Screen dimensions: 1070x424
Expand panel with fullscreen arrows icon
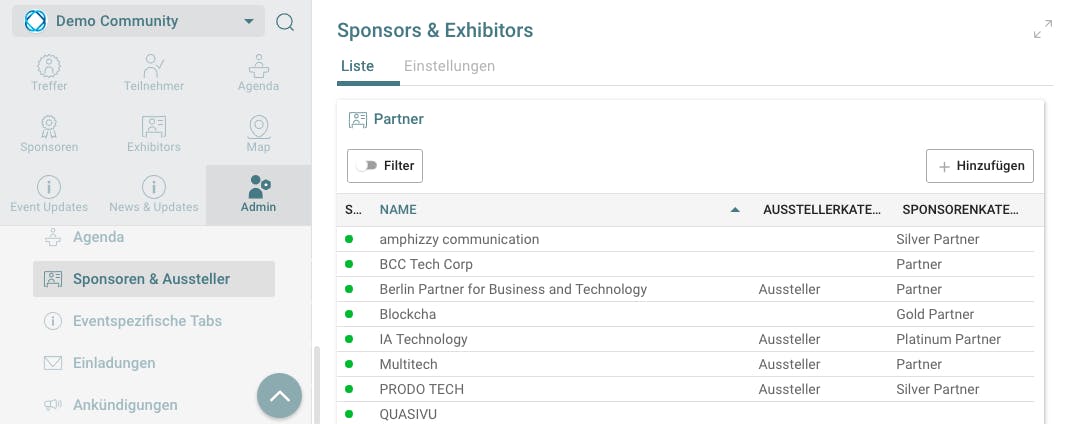[1042, 30]
